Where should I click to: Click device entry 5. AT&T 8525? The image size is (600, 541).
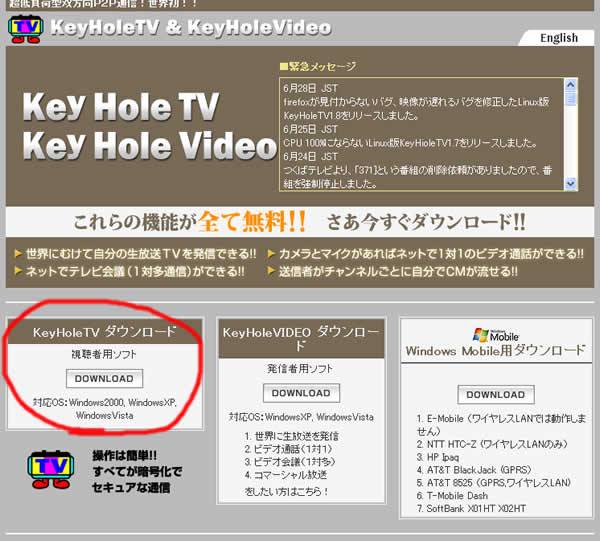pyautogui.click(x=494, y=482)
